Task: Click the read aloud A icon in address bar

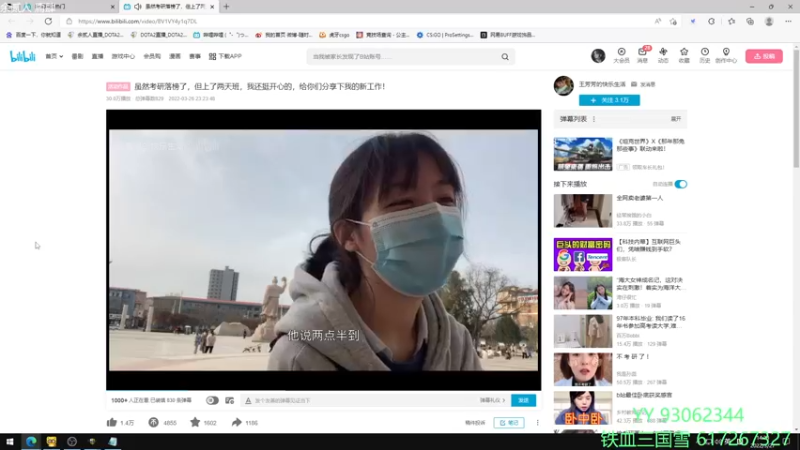Action: tap(658, 21)
